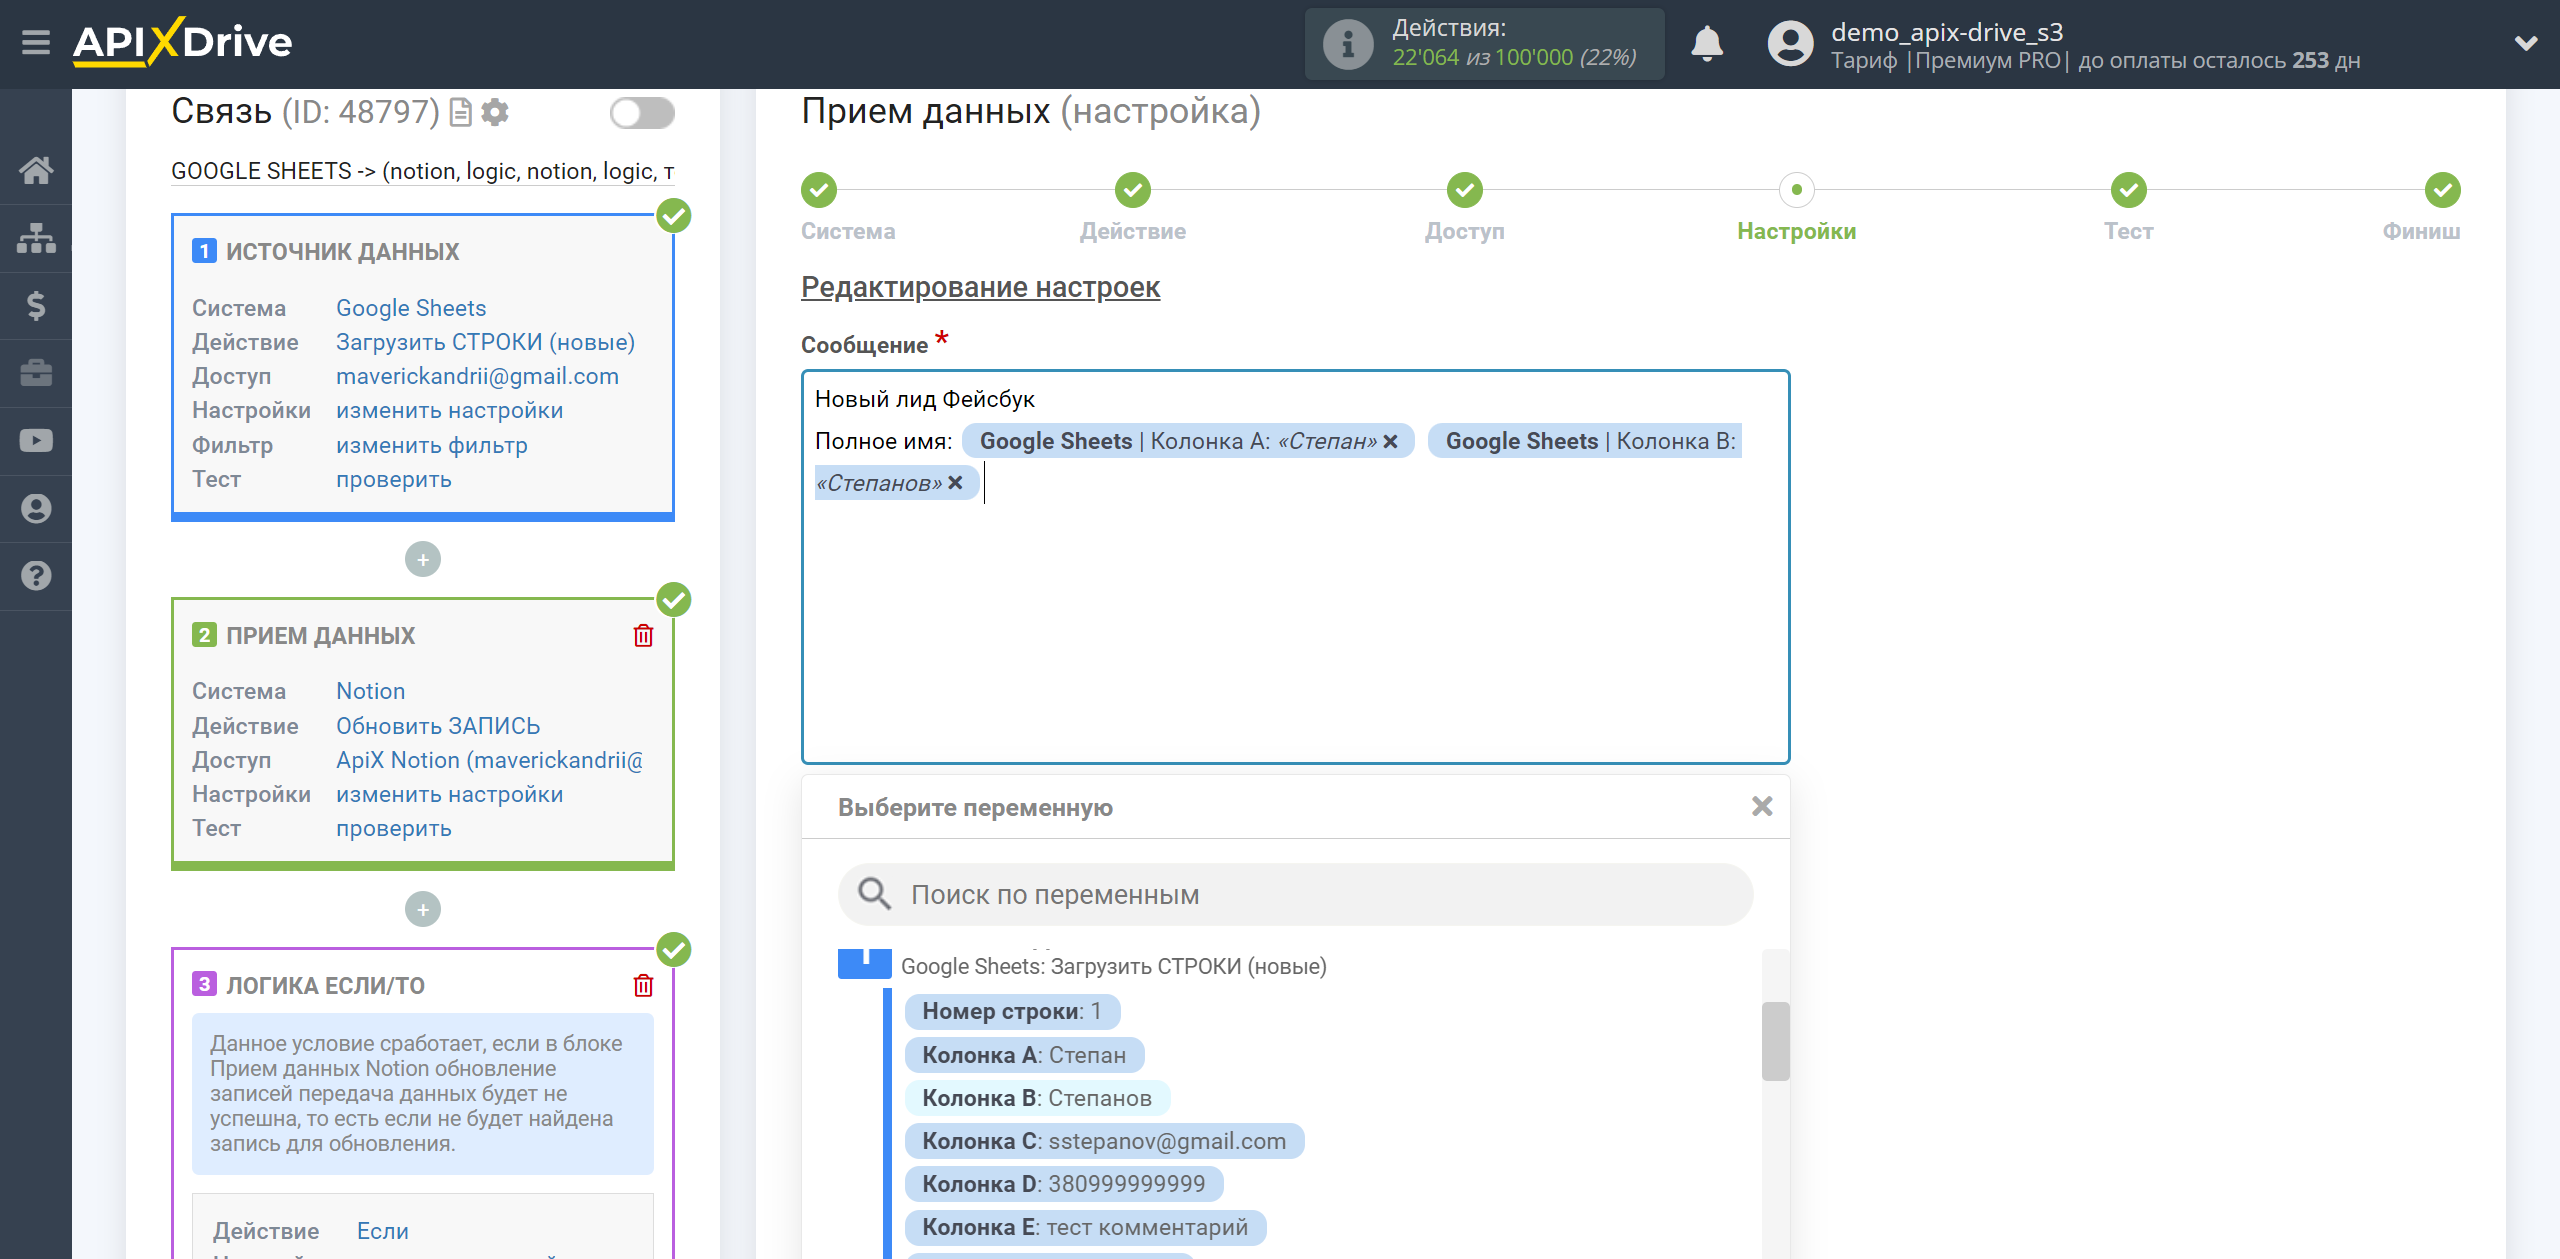Insert variable Номер строки: 1

(x=1012, y=1011)
